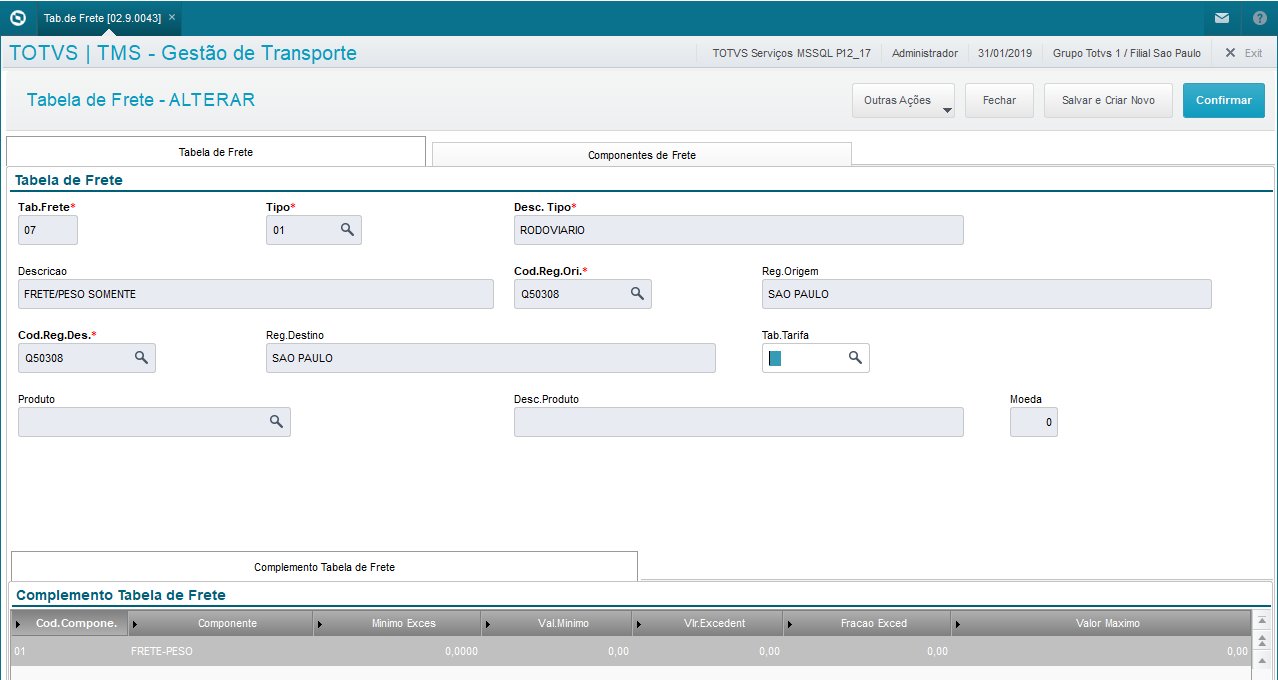Click the Desc. Tipo field RODOVIARIO

(x=739, y=230)
